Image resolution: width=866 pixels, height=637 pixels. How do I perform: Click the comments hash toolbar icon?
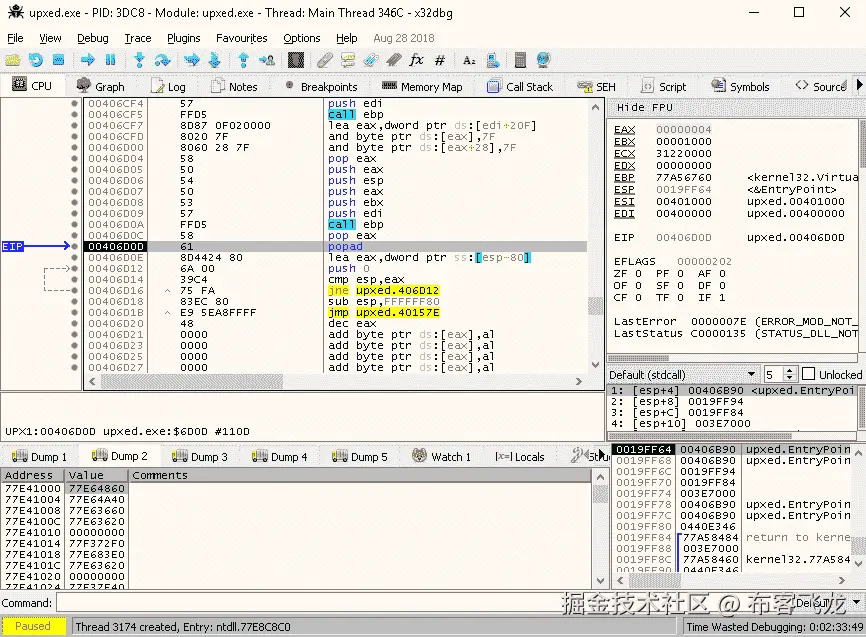pos(440,61)
